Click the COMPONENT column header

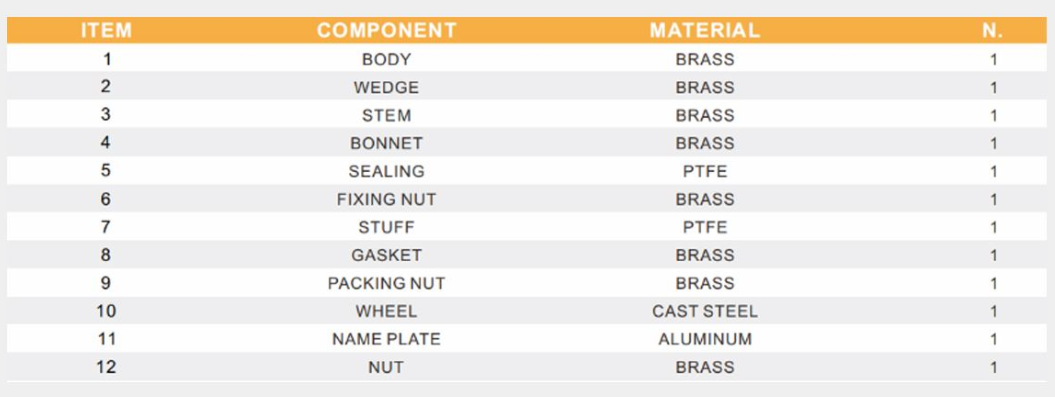pyautogui.click(x=387, y=30)
